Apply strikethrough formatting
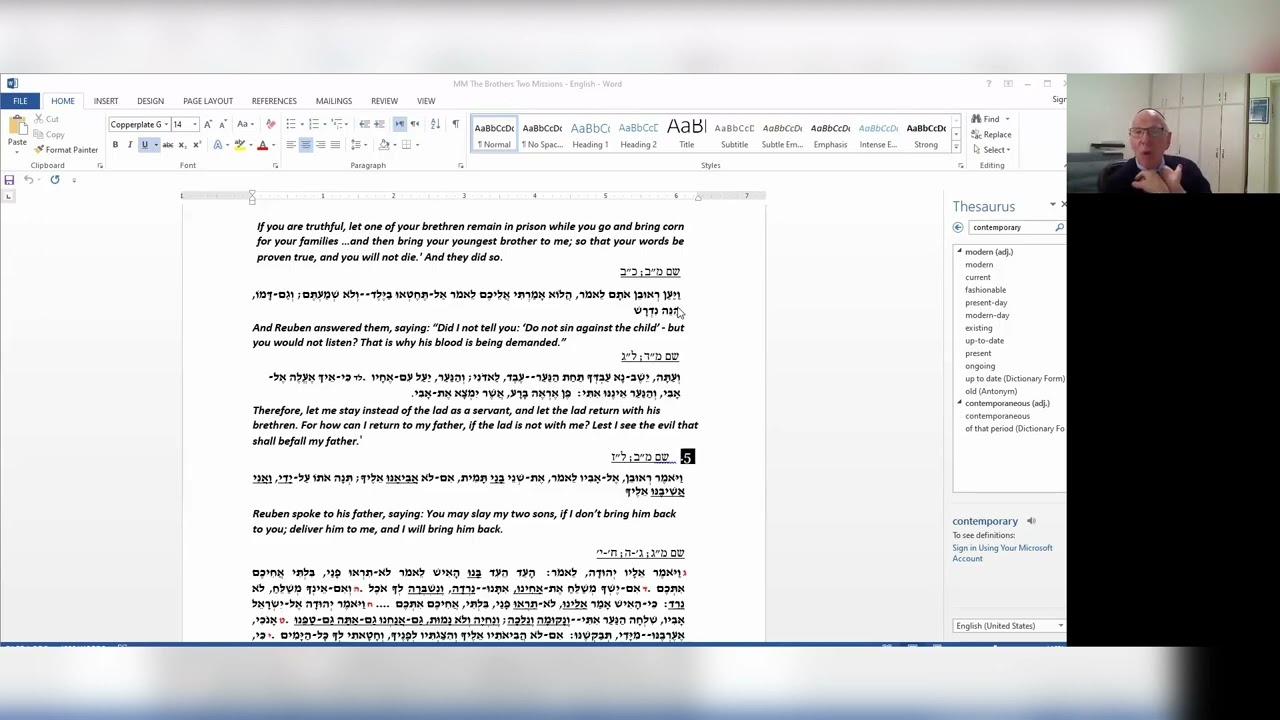1280x720 pixels. pyautogui.click(x=166, y=145)
